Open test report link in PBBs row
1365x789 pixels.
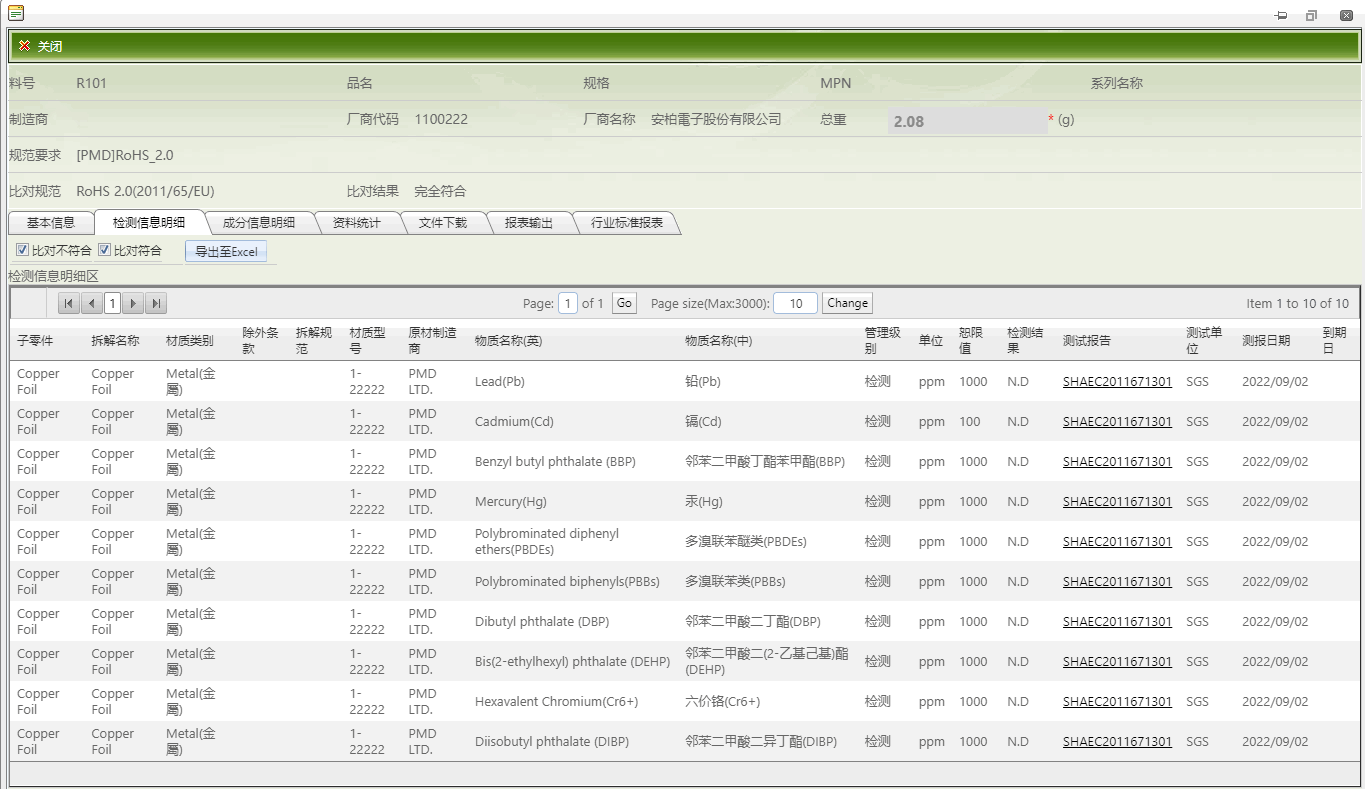tap(1117, 582)
